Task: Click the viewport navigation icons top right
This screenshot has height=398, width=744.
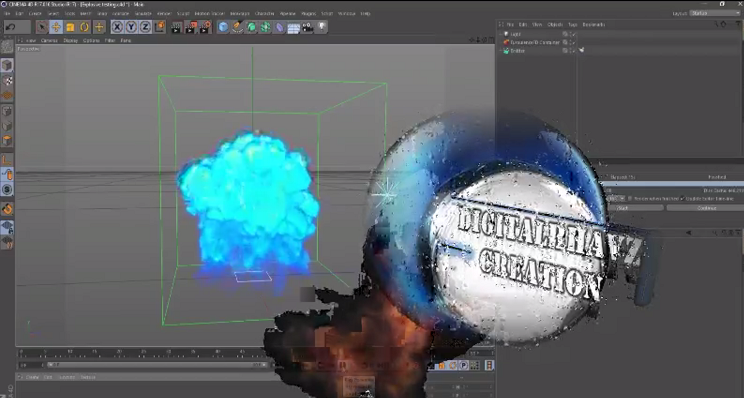Action: pyautogui.click(x=481, y=41)
